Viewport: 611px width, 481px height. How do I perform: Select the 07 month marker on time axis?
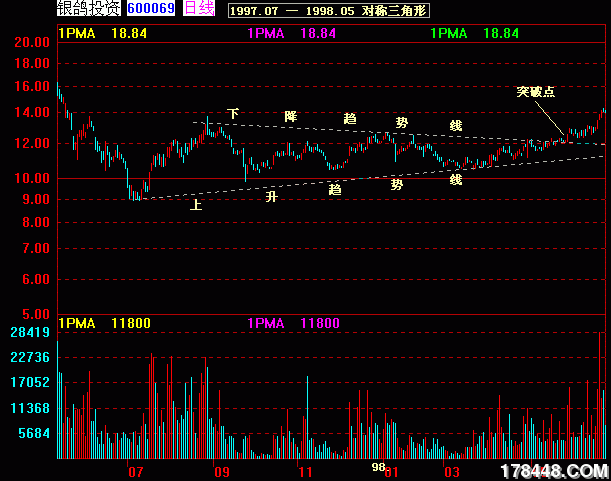137,472
